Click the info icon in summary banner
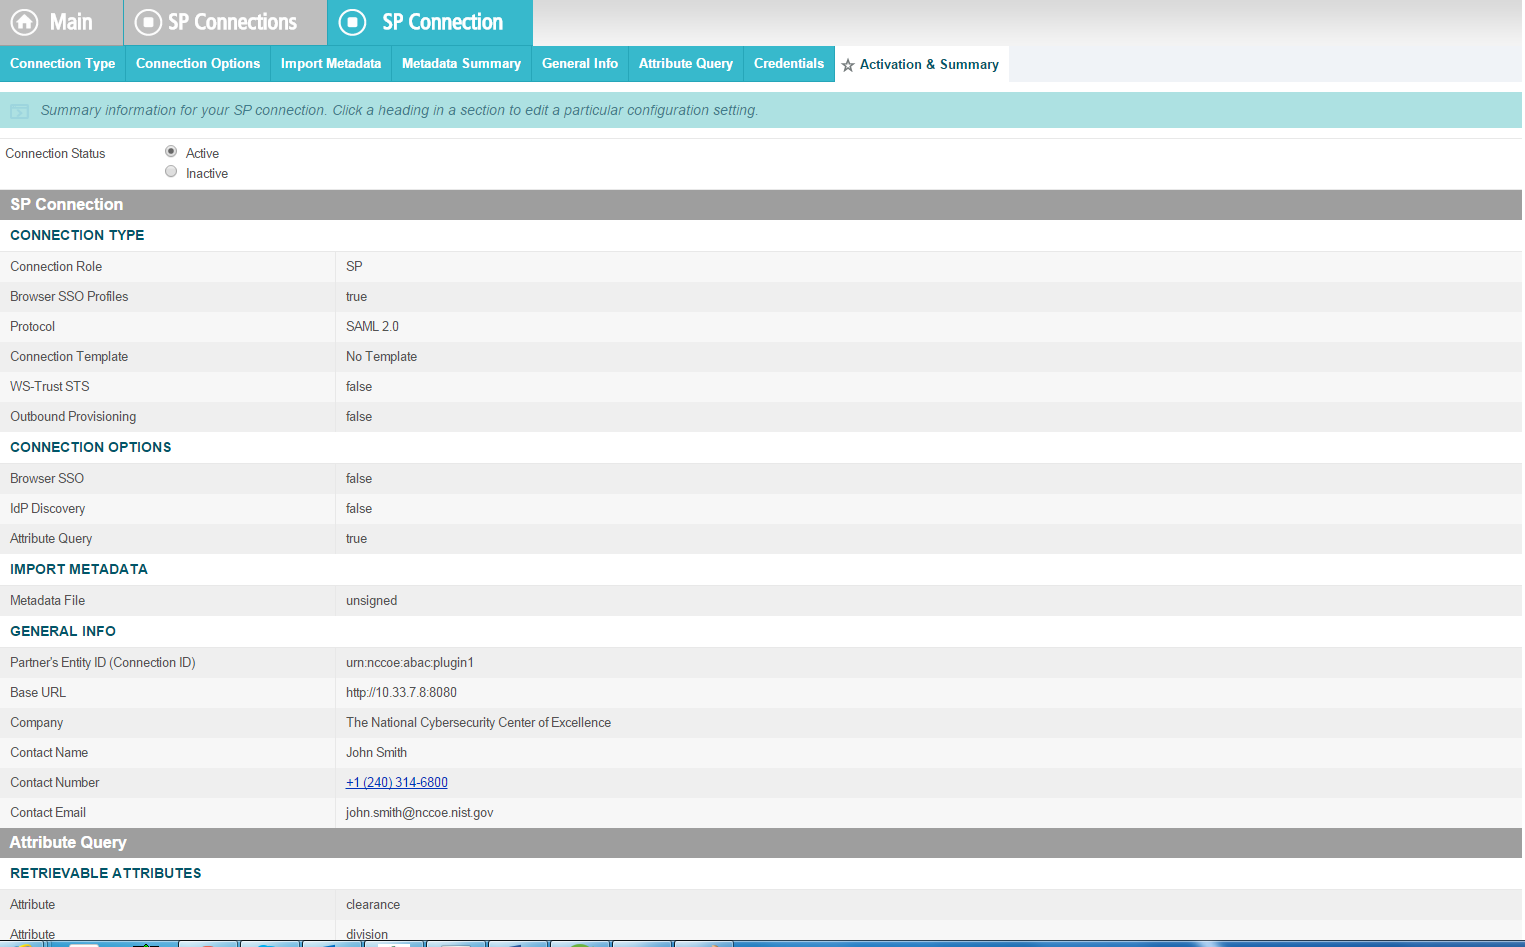The width and height of the screenshot is (1525, 947). [19, 111]
